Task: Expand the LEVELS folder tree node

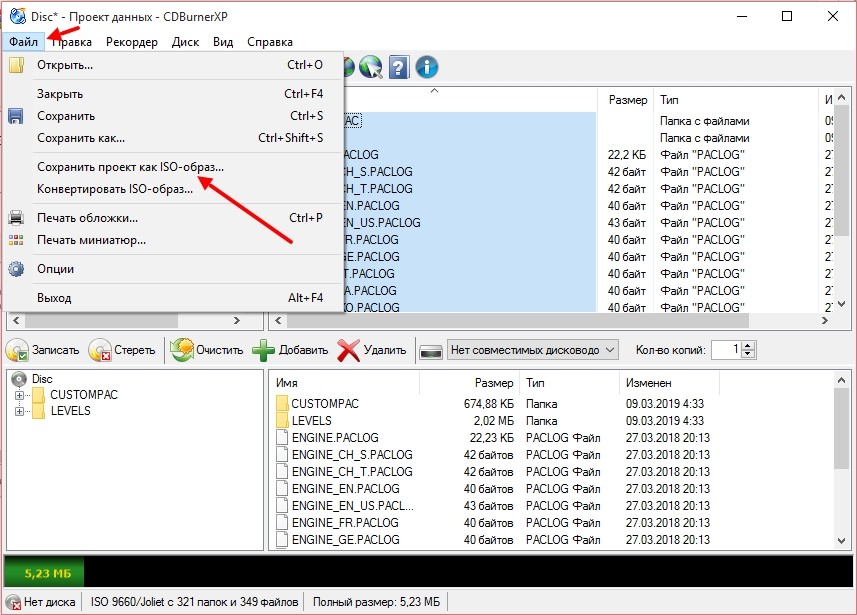Action: point(19,411)
